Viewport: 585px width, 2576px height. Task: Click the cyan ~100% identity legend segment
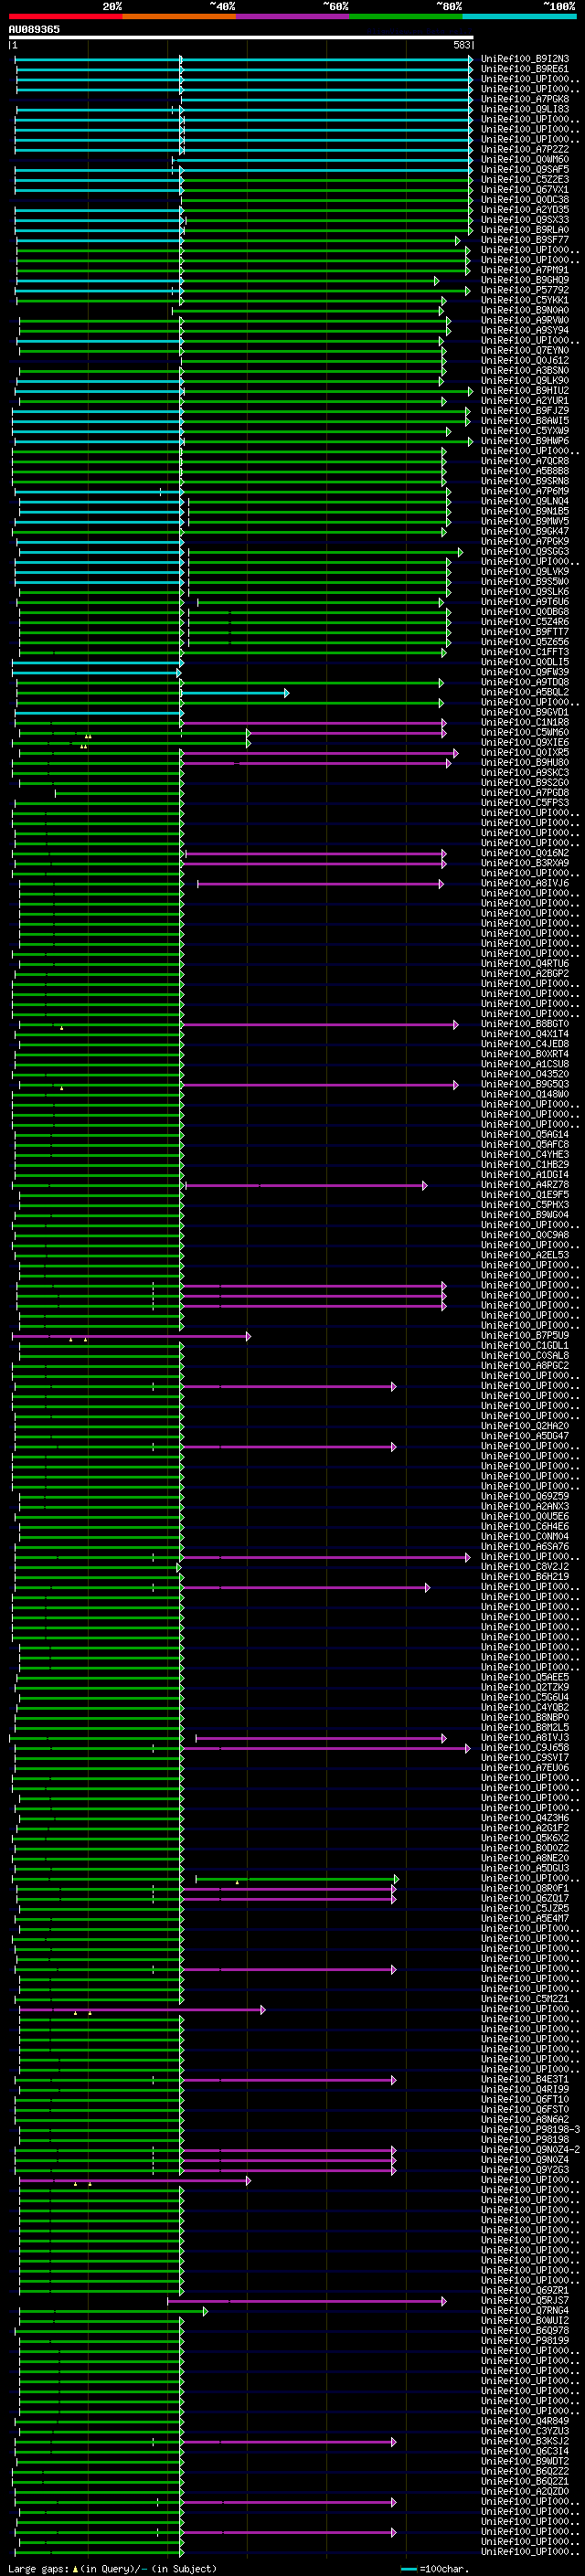[x=520, y=16]
